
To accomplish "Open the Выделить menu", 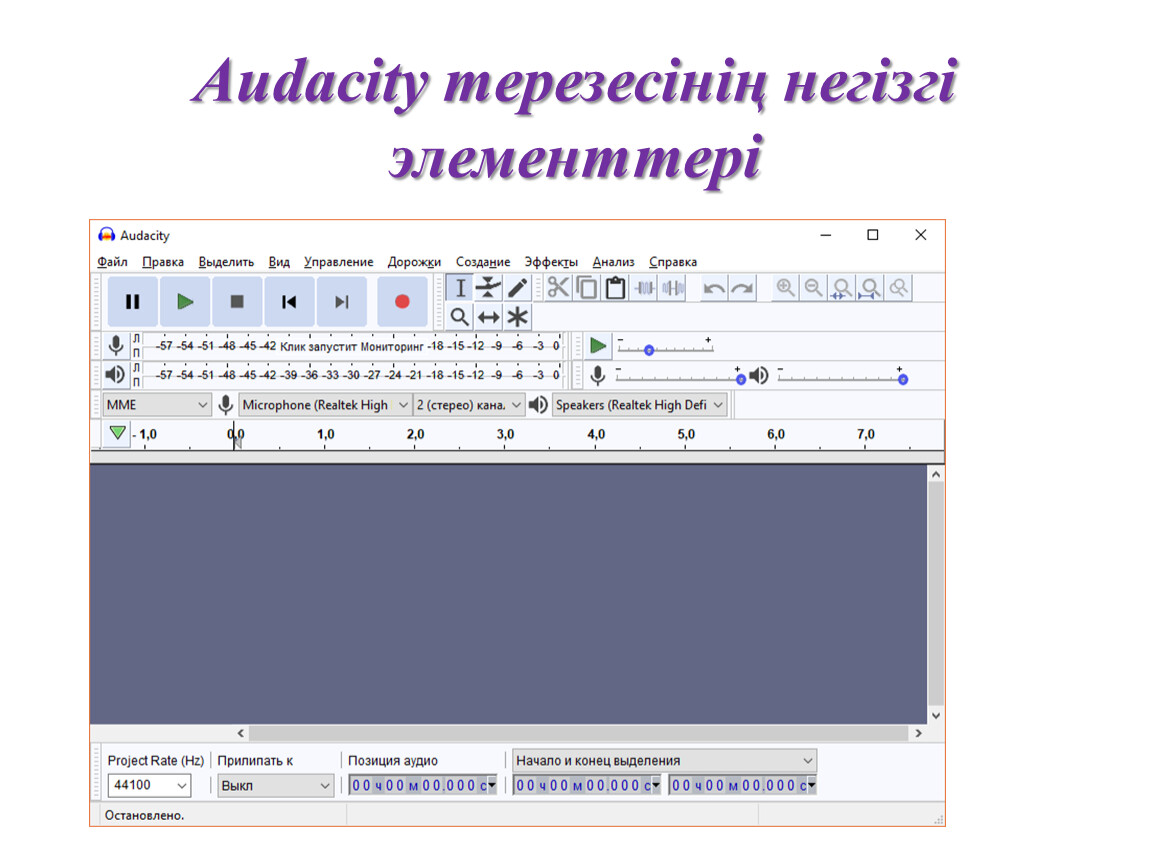I will 226,262.
